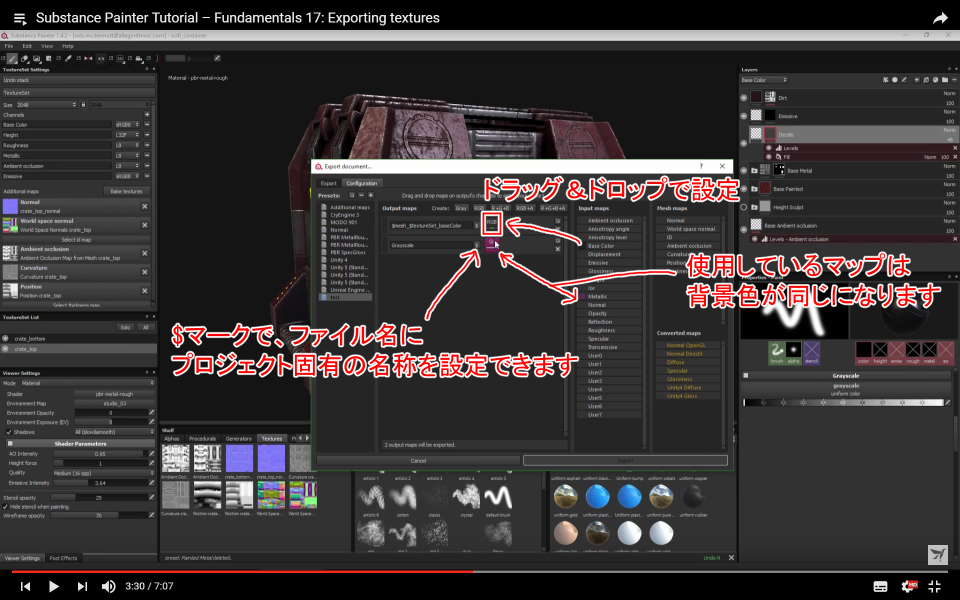Add a new export preset
Screen dimensions: 960x600
(x=370, y=195)
